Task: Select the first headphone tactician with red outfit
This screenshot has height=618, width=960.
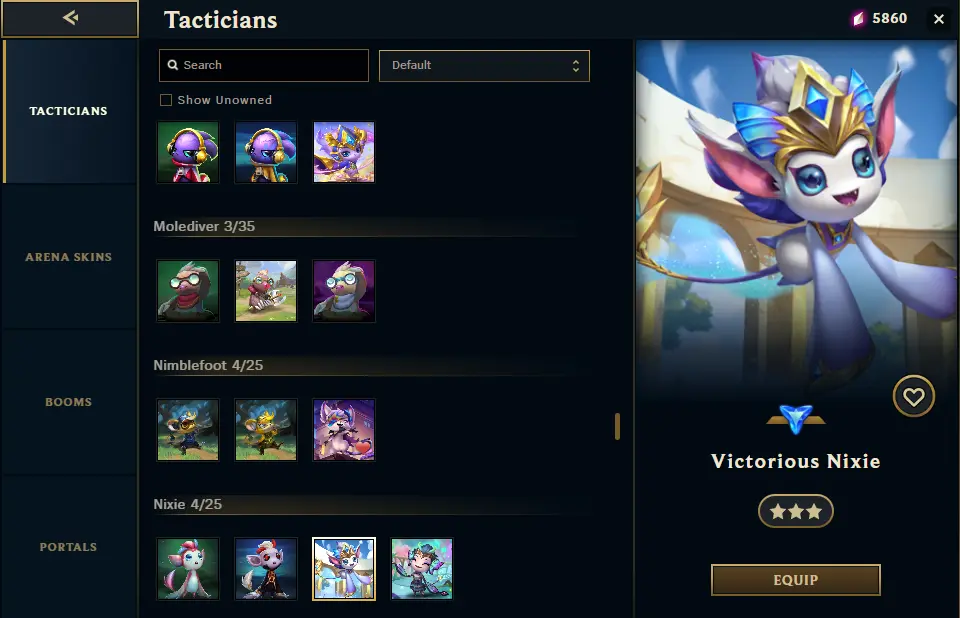Action: (x=188, y=152)
